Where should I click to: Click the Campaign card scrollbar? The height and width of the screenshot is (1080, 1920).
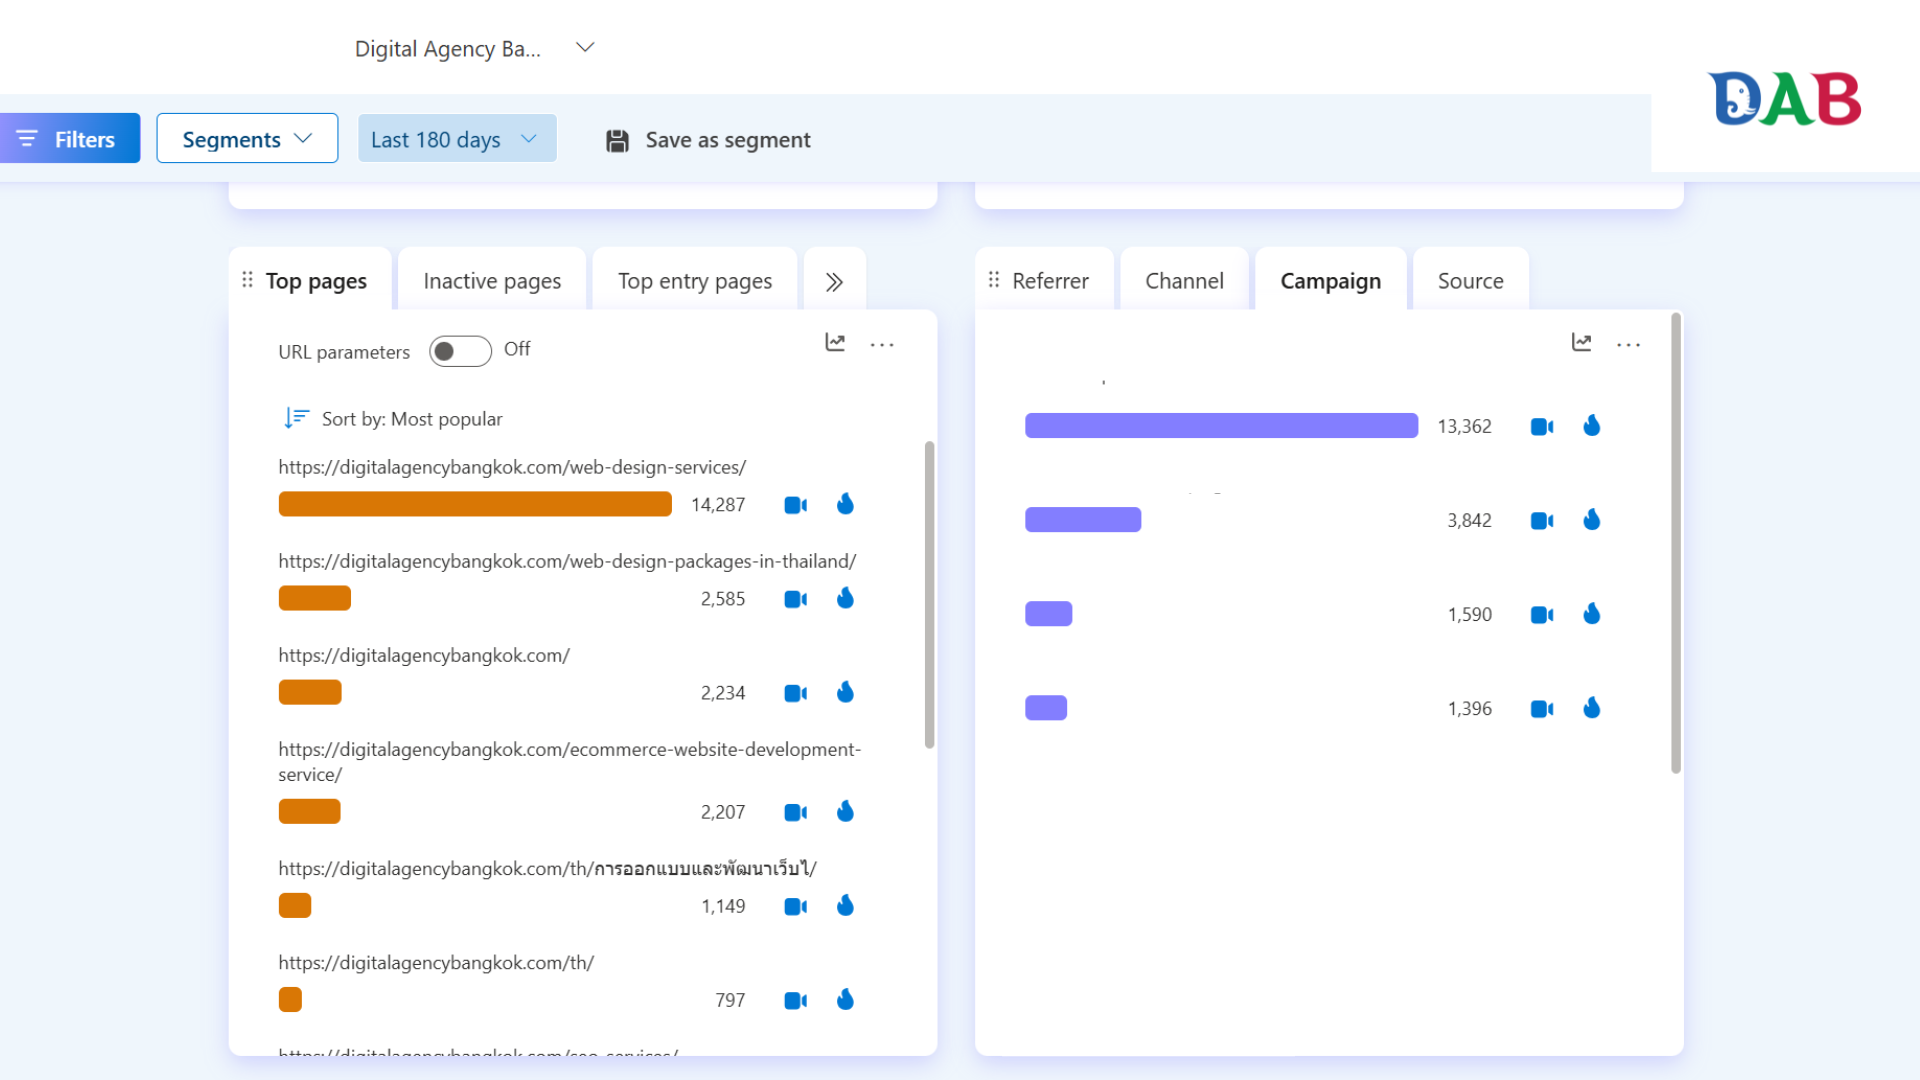point(1676,543)
